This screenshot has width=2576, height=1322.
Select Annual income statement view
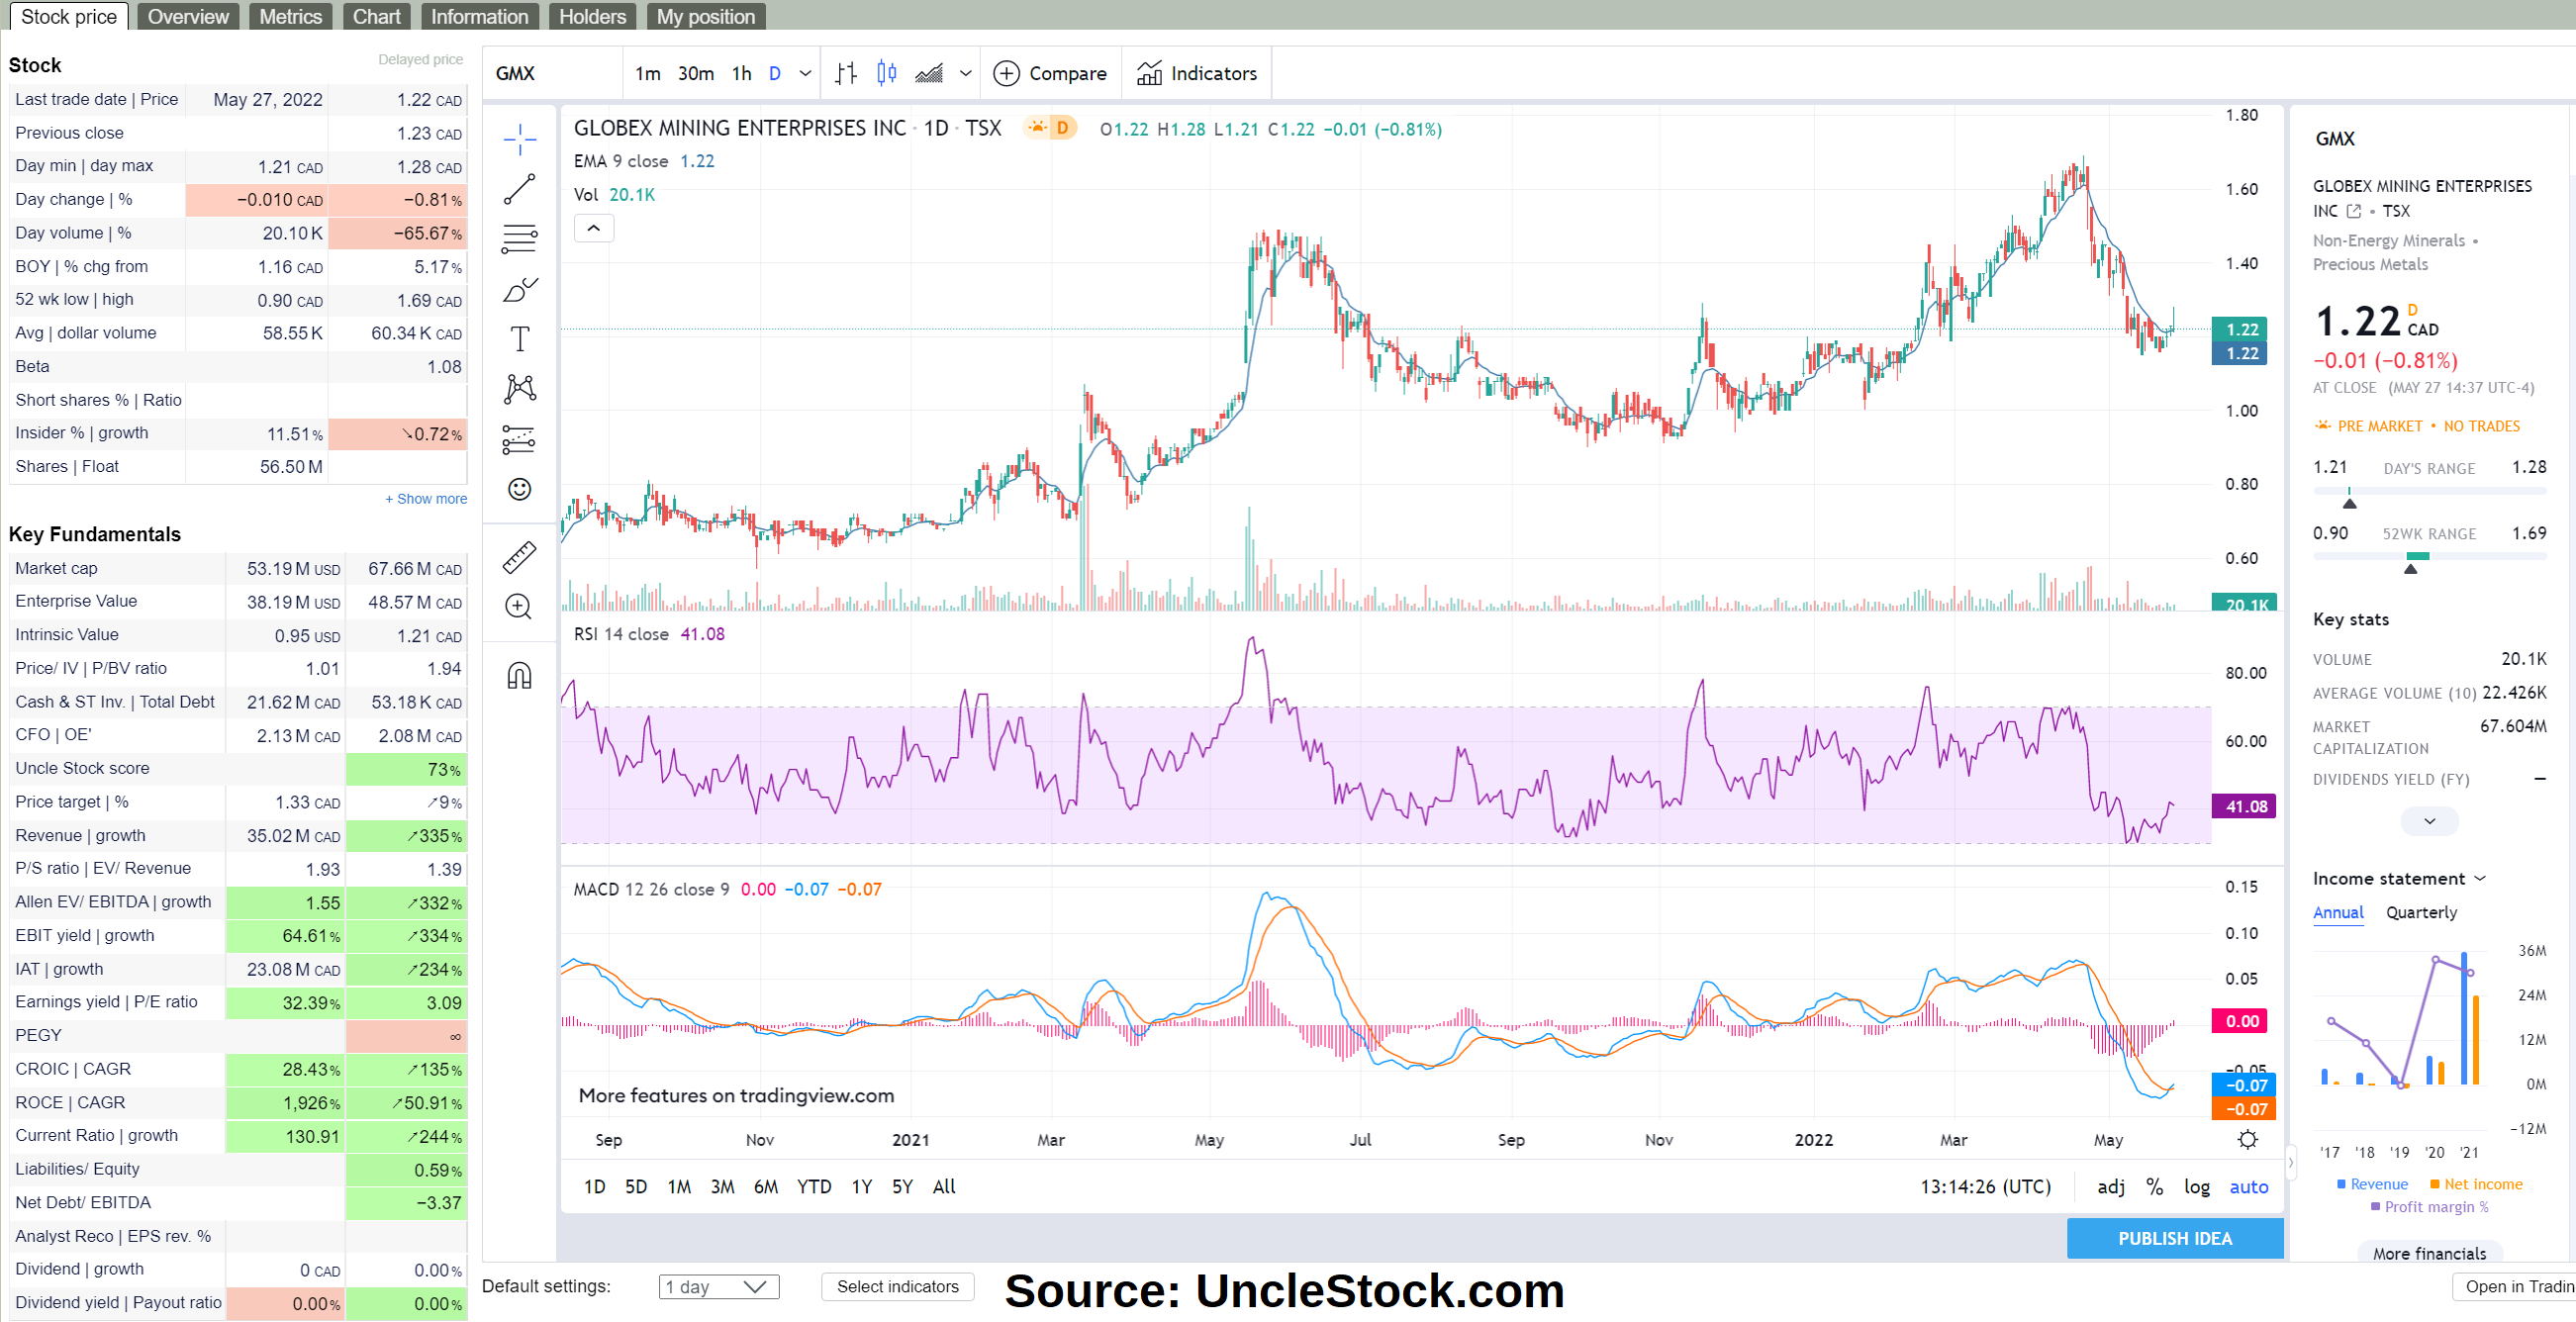click(x=2338, y=913)
